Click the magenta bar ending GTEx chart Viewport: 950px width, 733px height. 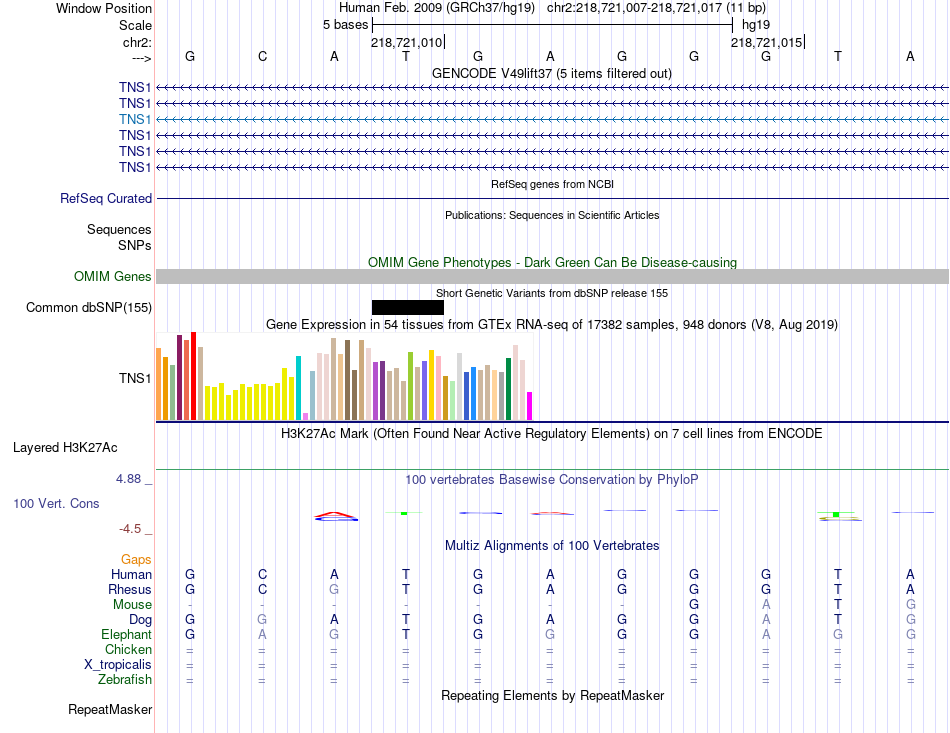coord(530,406)
